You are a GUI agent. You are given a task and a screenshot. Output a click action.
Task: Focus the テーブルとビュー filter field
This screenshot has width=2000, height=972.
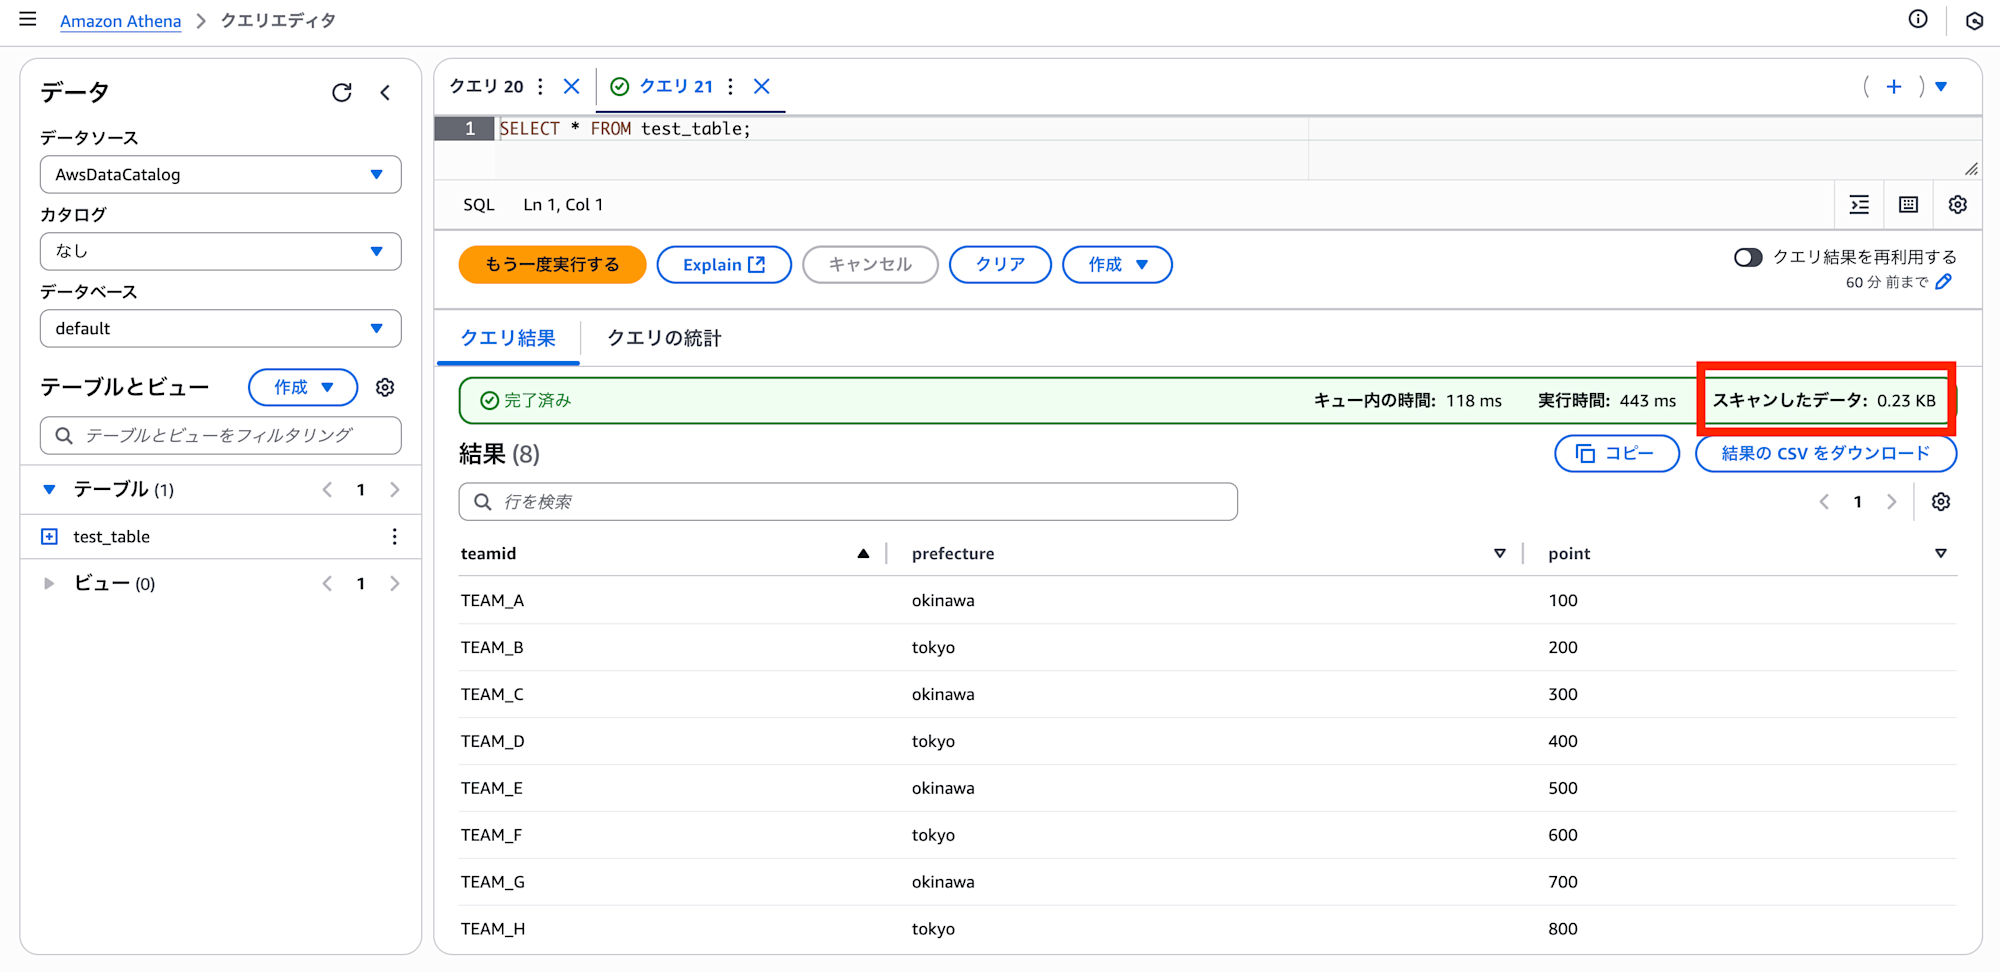pos(221,436)
